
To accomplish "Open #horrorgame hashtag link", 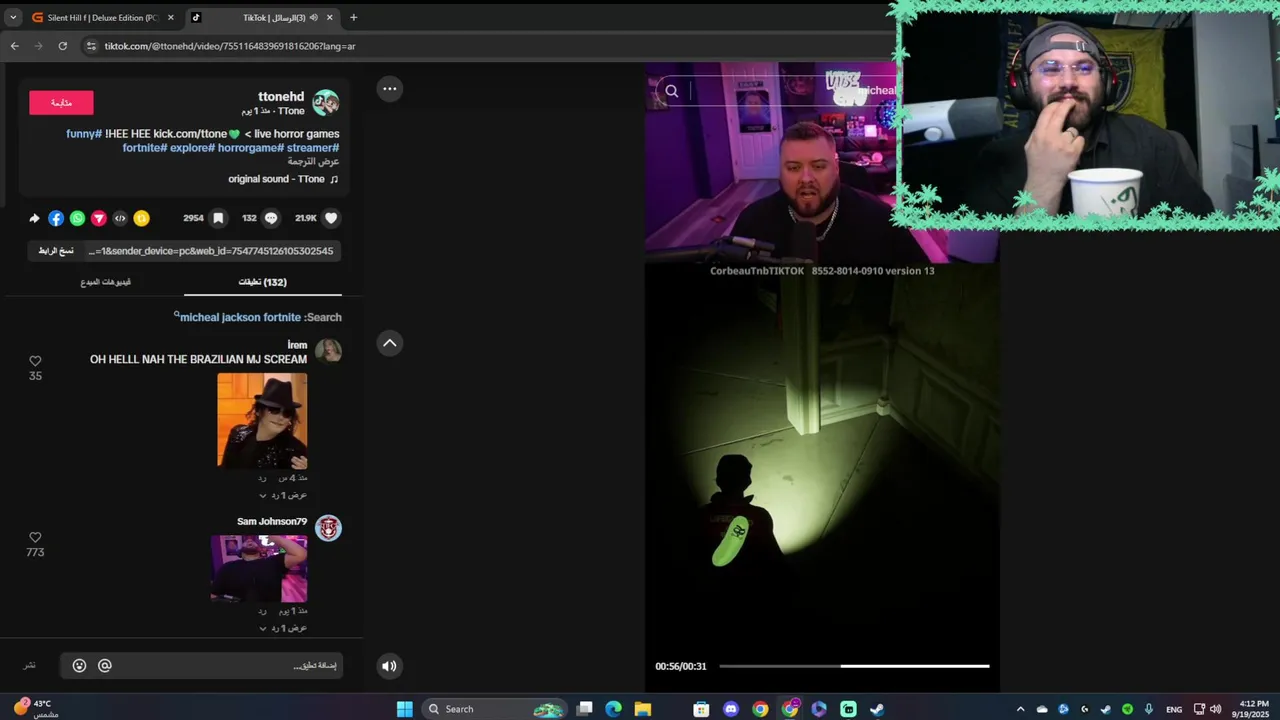I will coord(250,148).
